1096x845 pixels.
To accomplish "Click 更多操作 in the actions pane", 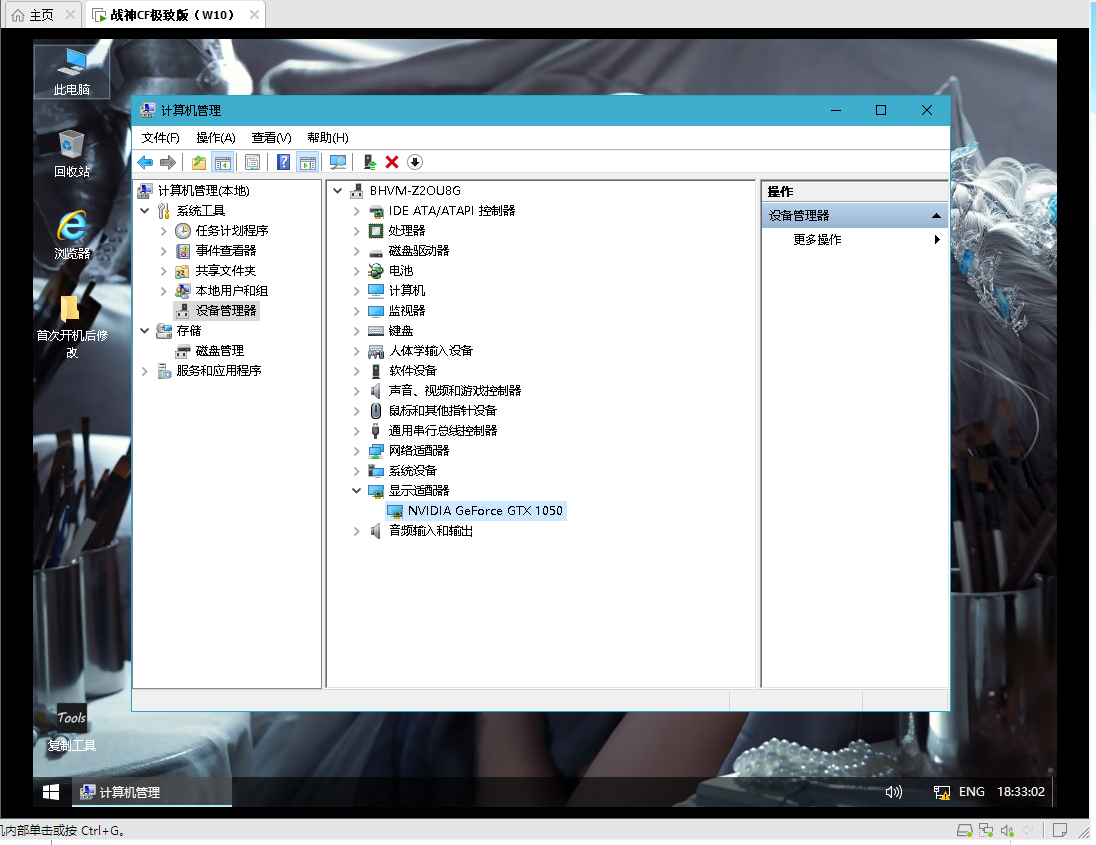I will (817, 240).
